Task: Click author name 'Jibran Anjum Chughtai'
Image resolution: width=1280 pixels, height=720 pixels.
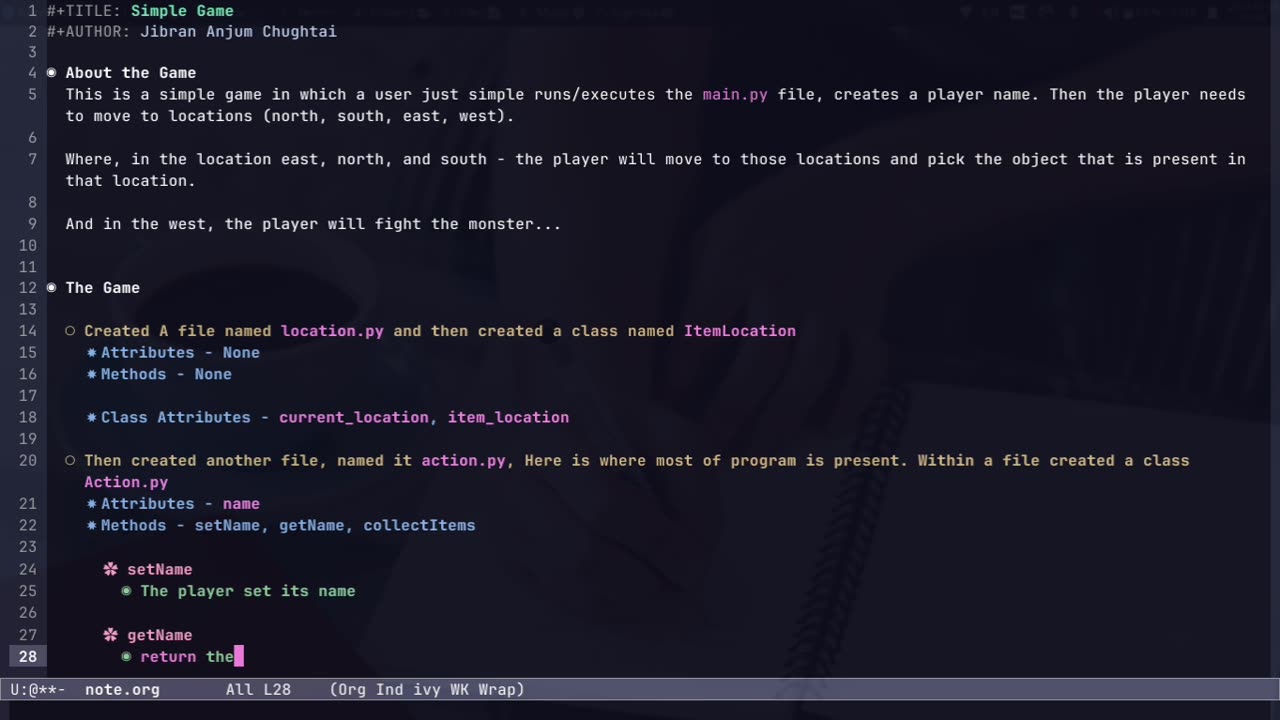Action: 238,32
